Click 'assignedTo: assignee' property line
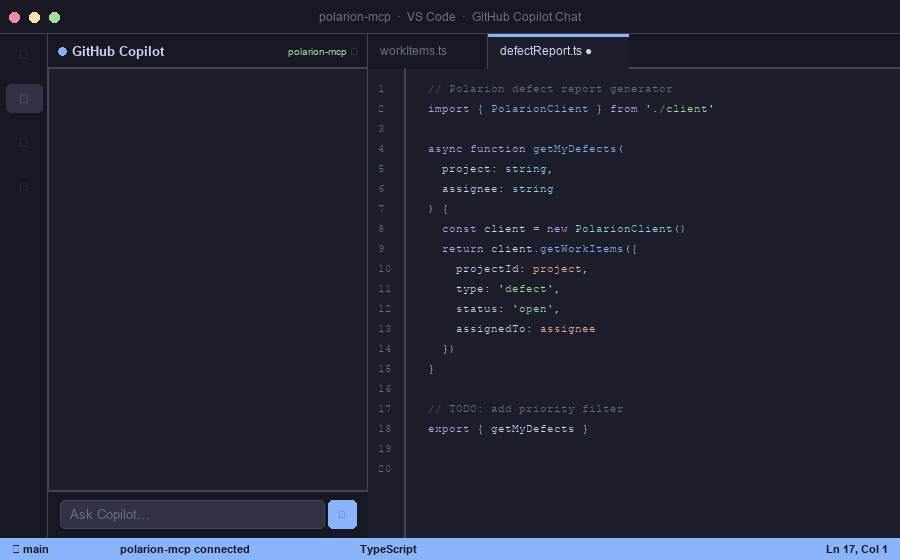Image resolution: width=900 pixels, height=560 pixels. tap(526, 329)
